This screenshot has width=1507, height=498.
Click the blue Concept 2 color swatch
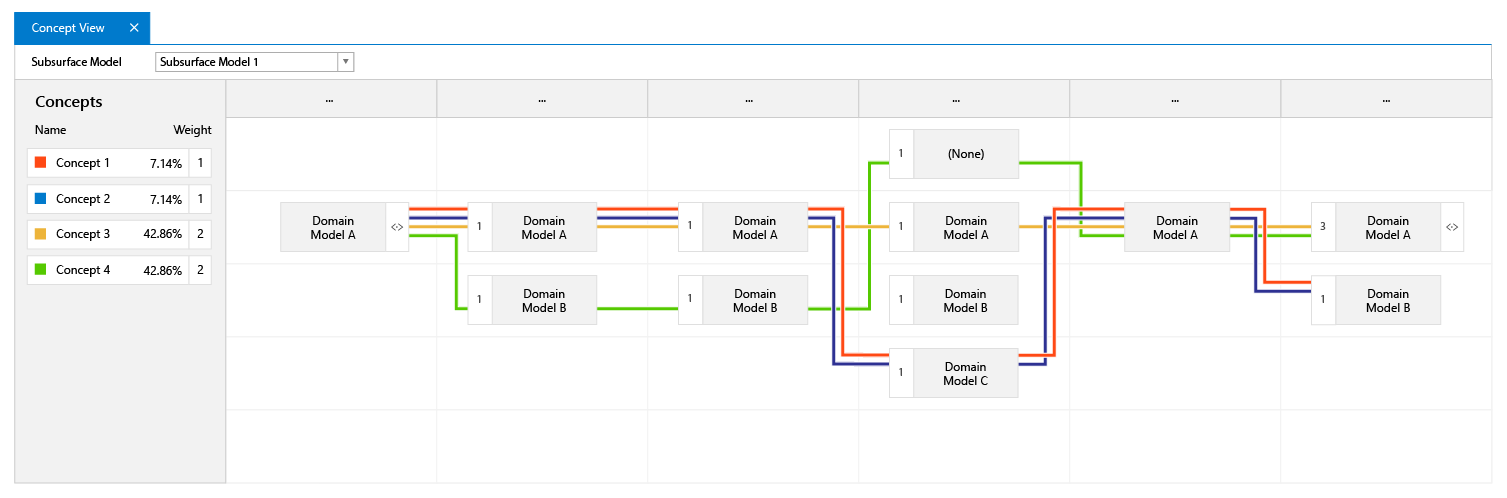click(x=41, y=198)
